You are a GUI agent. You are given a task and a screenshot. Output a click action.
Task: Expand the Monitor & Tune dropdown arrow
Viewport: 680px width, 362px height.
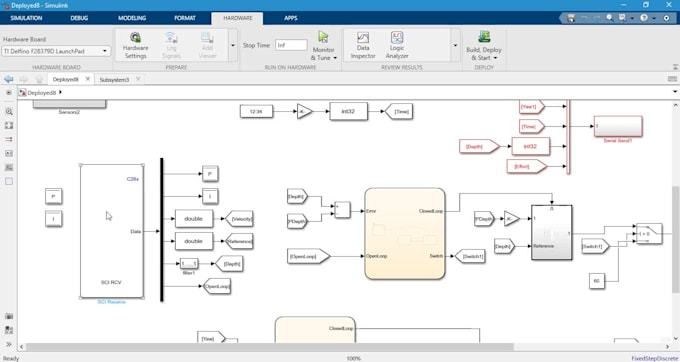click(x=335, y=58)
